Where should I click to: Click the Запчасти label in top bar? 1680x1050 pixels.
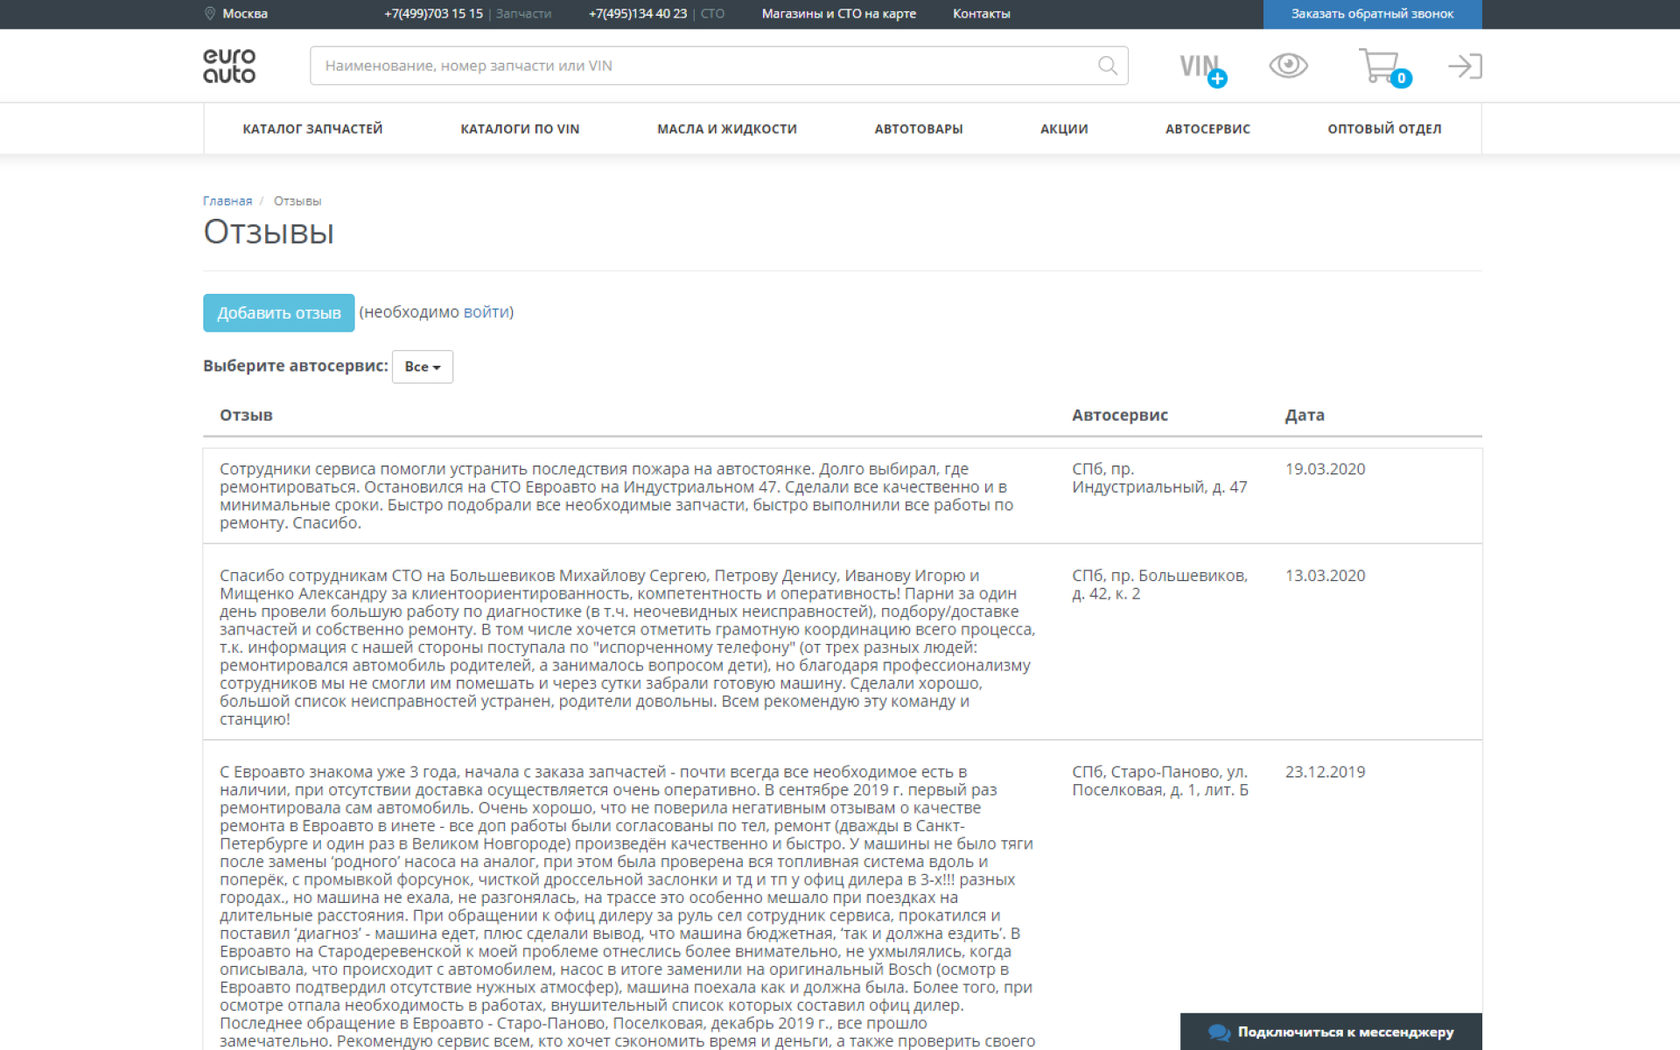[524, 14]
